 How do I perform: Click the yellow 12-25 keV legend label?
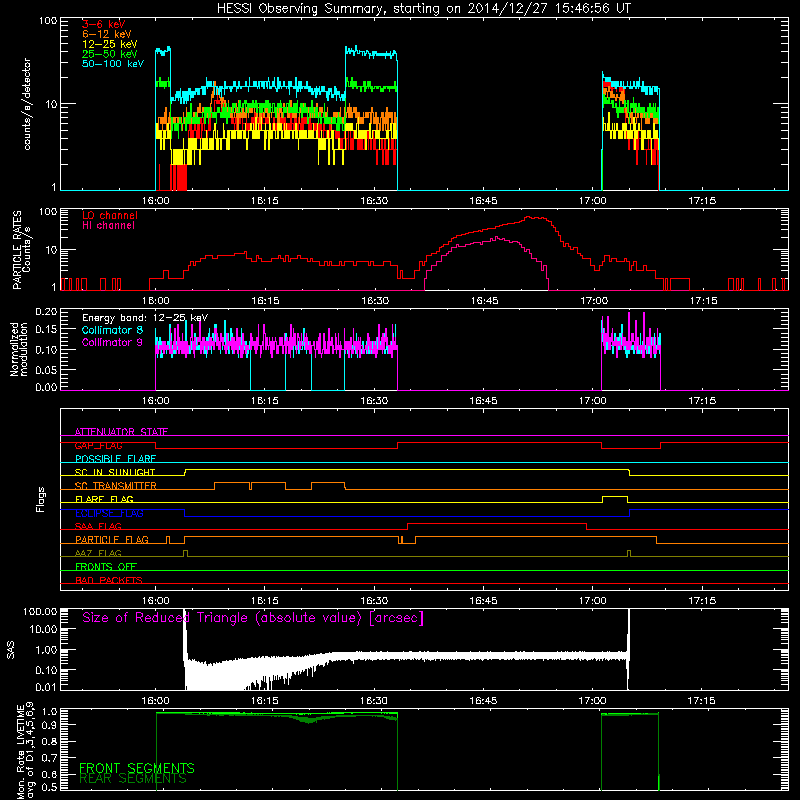(110, 44)
